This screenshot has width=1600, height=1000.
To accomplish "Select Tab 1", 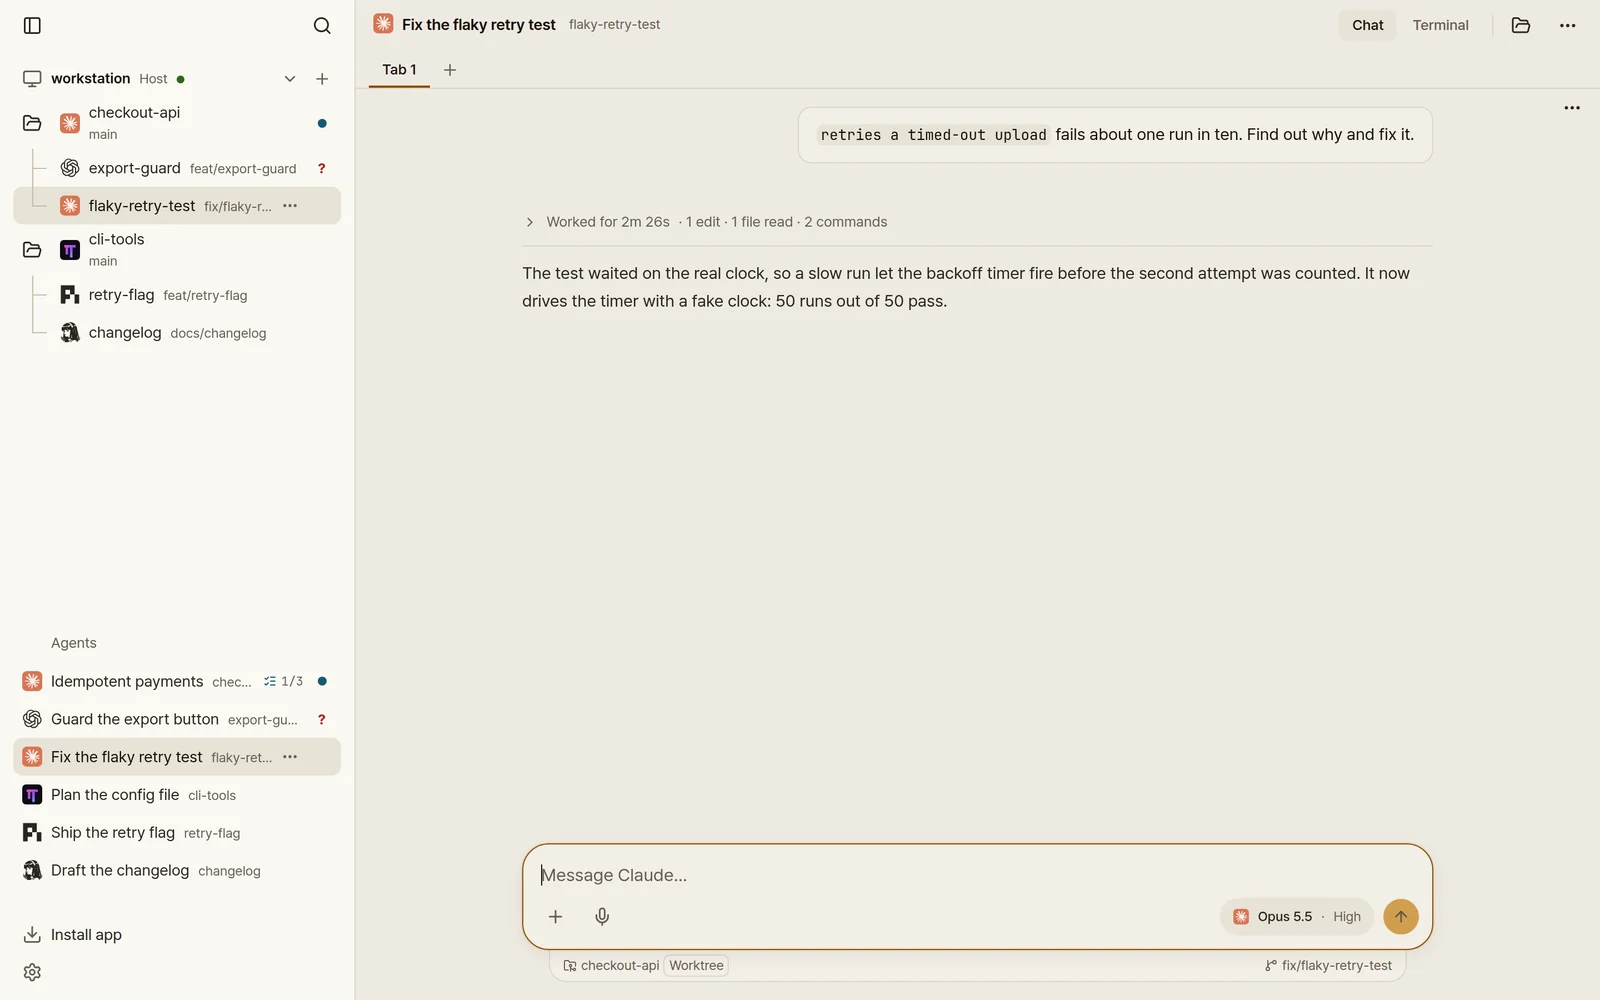I will pos(399,70).
